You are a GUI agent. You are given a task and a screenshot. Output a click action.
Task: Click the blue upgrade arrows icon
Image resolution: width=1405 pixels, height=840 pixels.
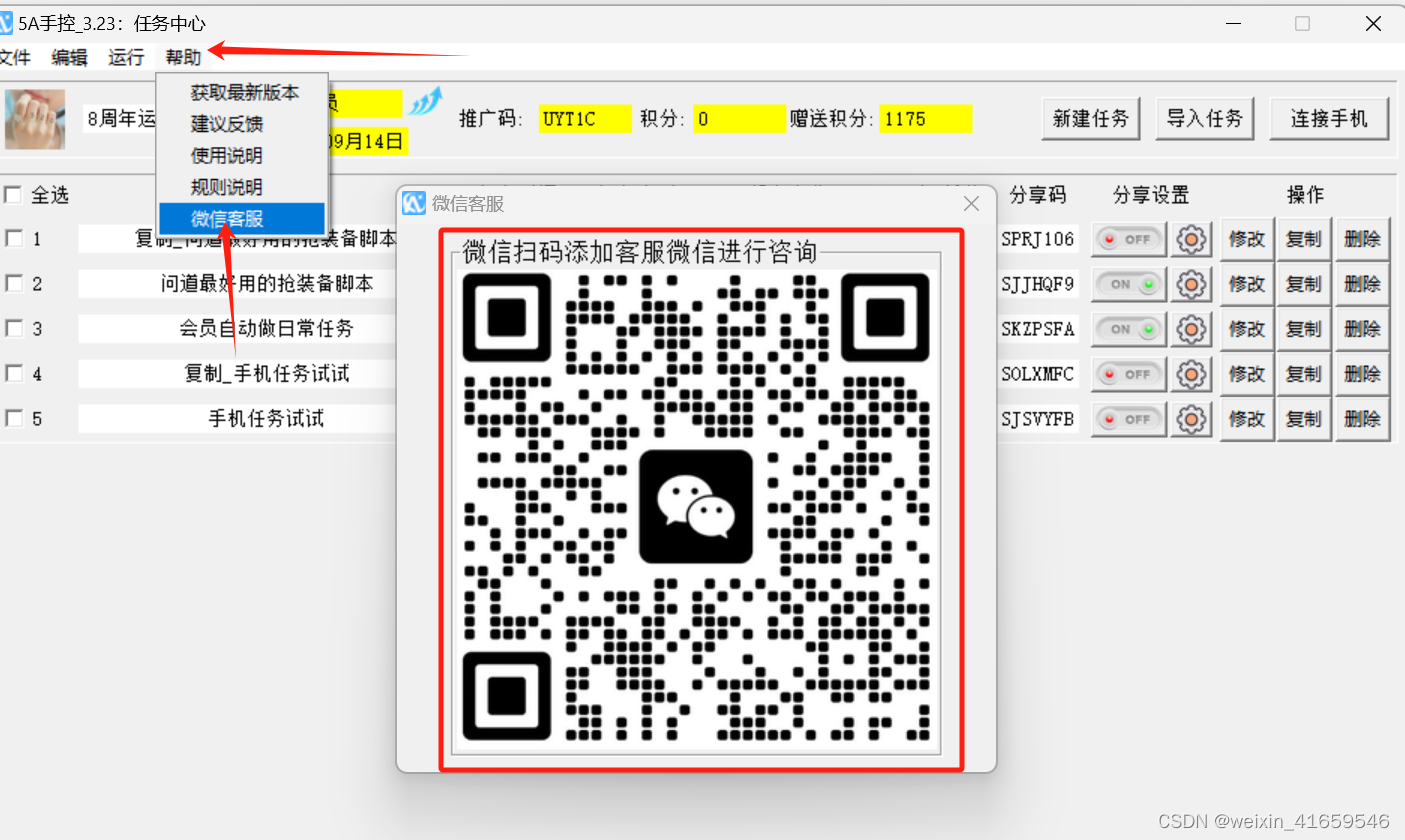(425, 101)
